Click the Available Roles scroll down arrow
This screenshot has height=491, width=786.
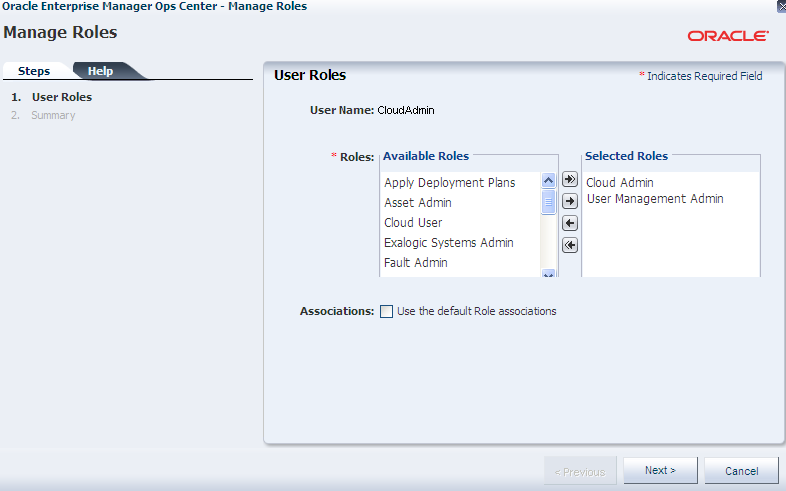click(548, 274)
